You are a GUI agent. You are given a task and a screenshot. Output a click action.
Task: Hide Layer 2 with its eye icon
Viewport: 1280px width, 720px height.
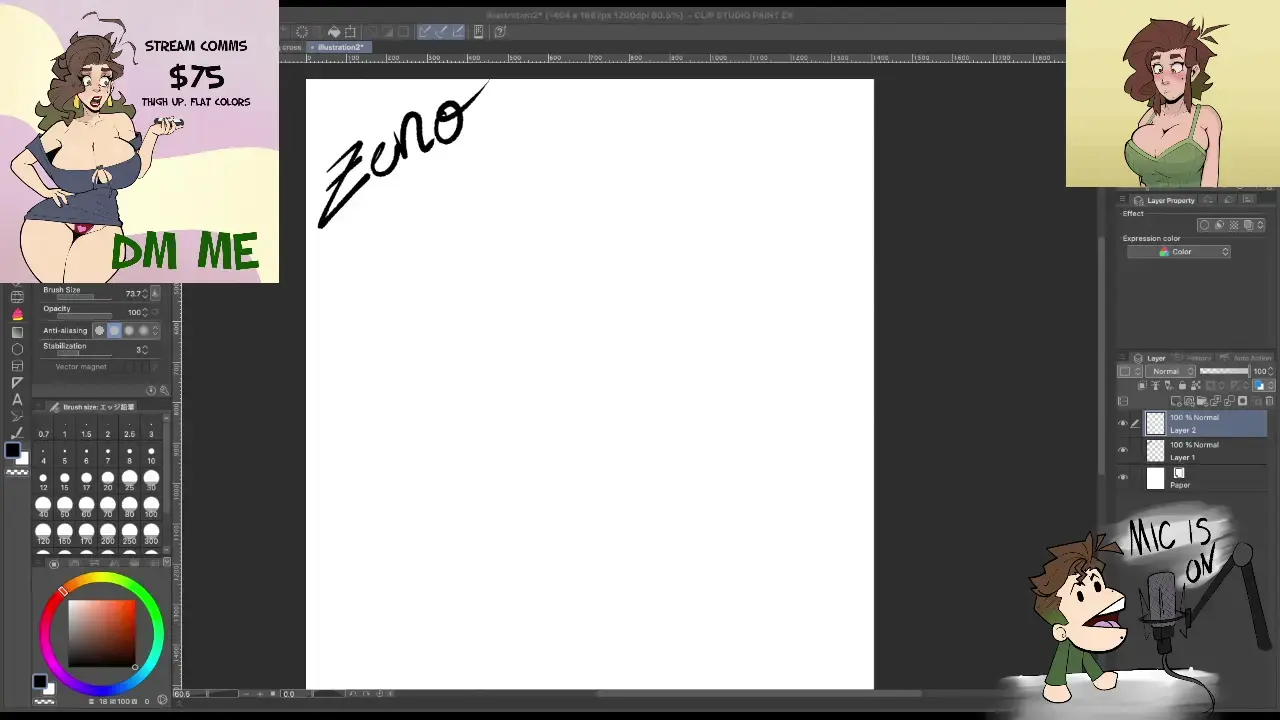pos(1122,424)
